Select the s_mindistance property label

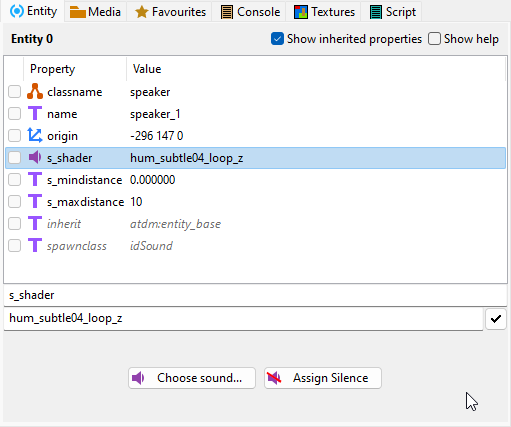click(85, 180)
